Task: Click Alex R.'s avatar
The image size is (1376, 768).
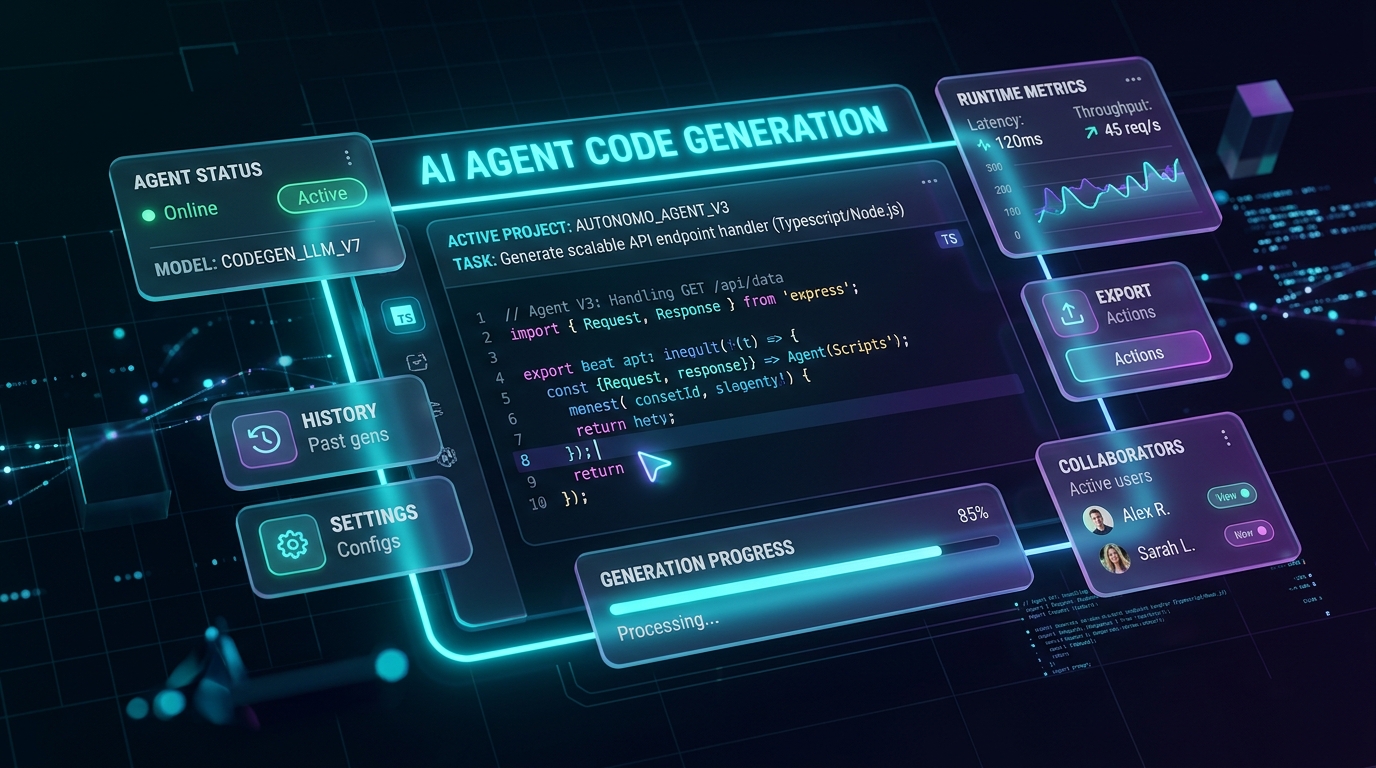Action: point(1097,521)
